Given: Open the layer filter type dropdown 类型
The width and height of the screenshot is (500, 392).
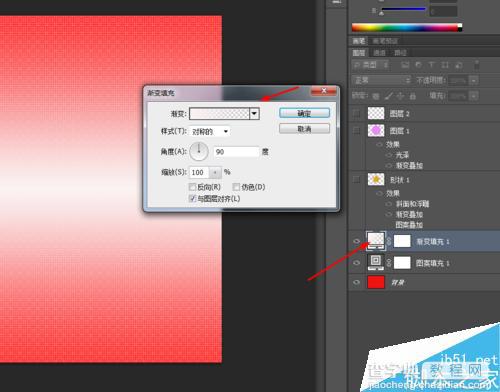Looking at the screenshot, I should (371, 65).
